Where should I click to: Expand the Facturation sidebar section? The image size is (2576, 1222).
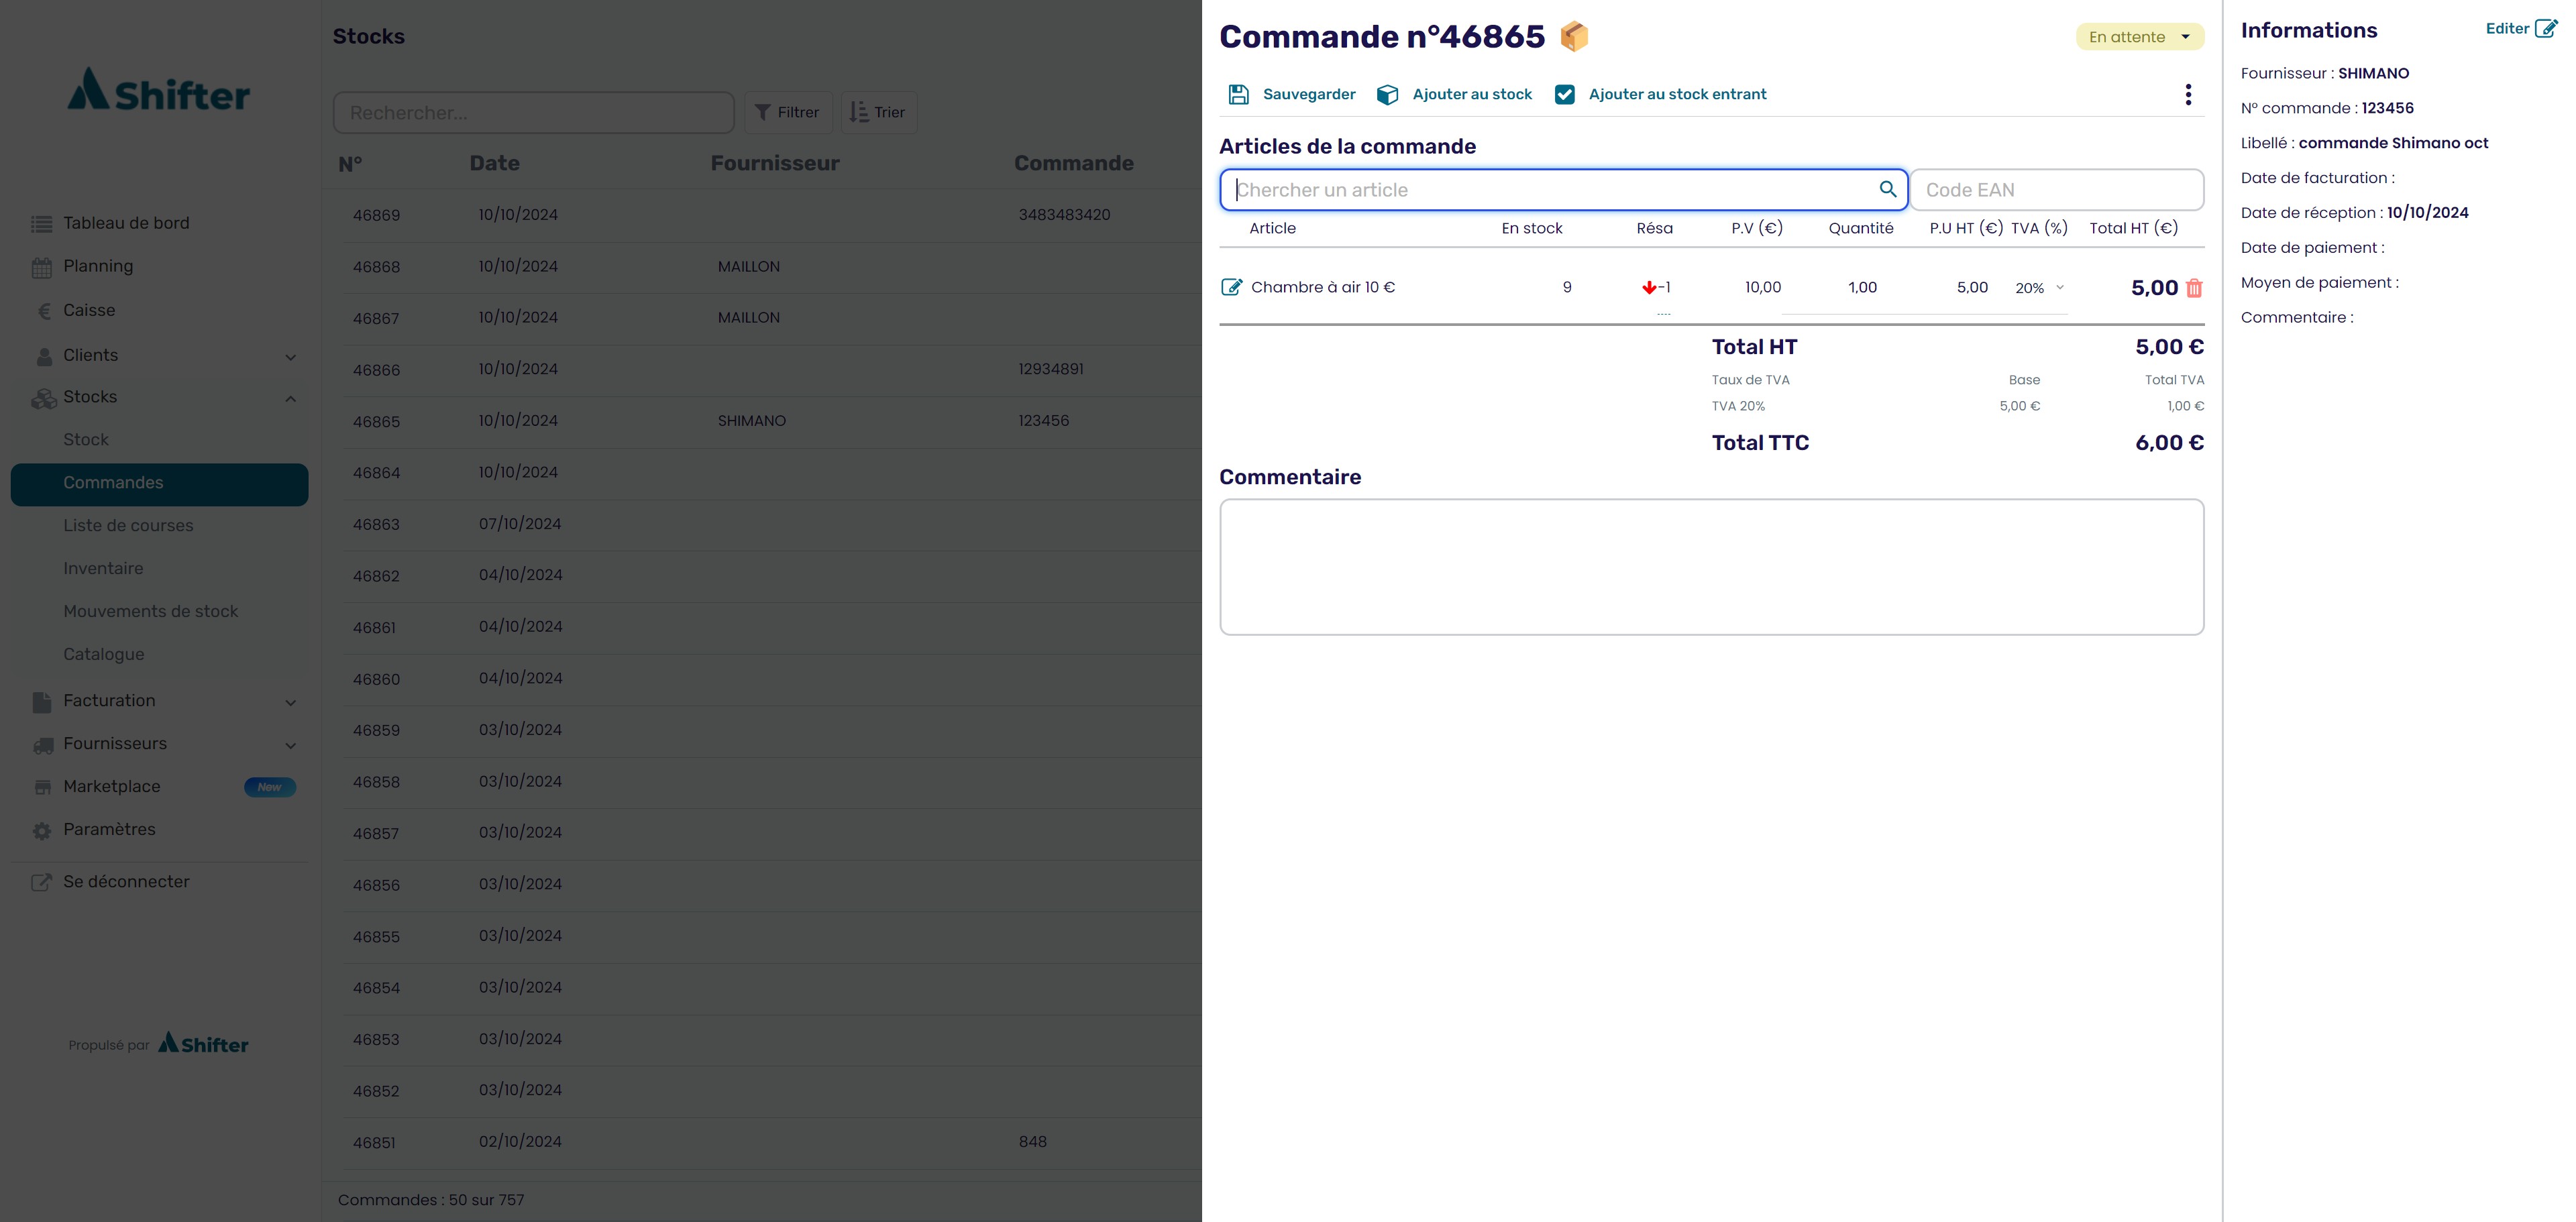290,702
